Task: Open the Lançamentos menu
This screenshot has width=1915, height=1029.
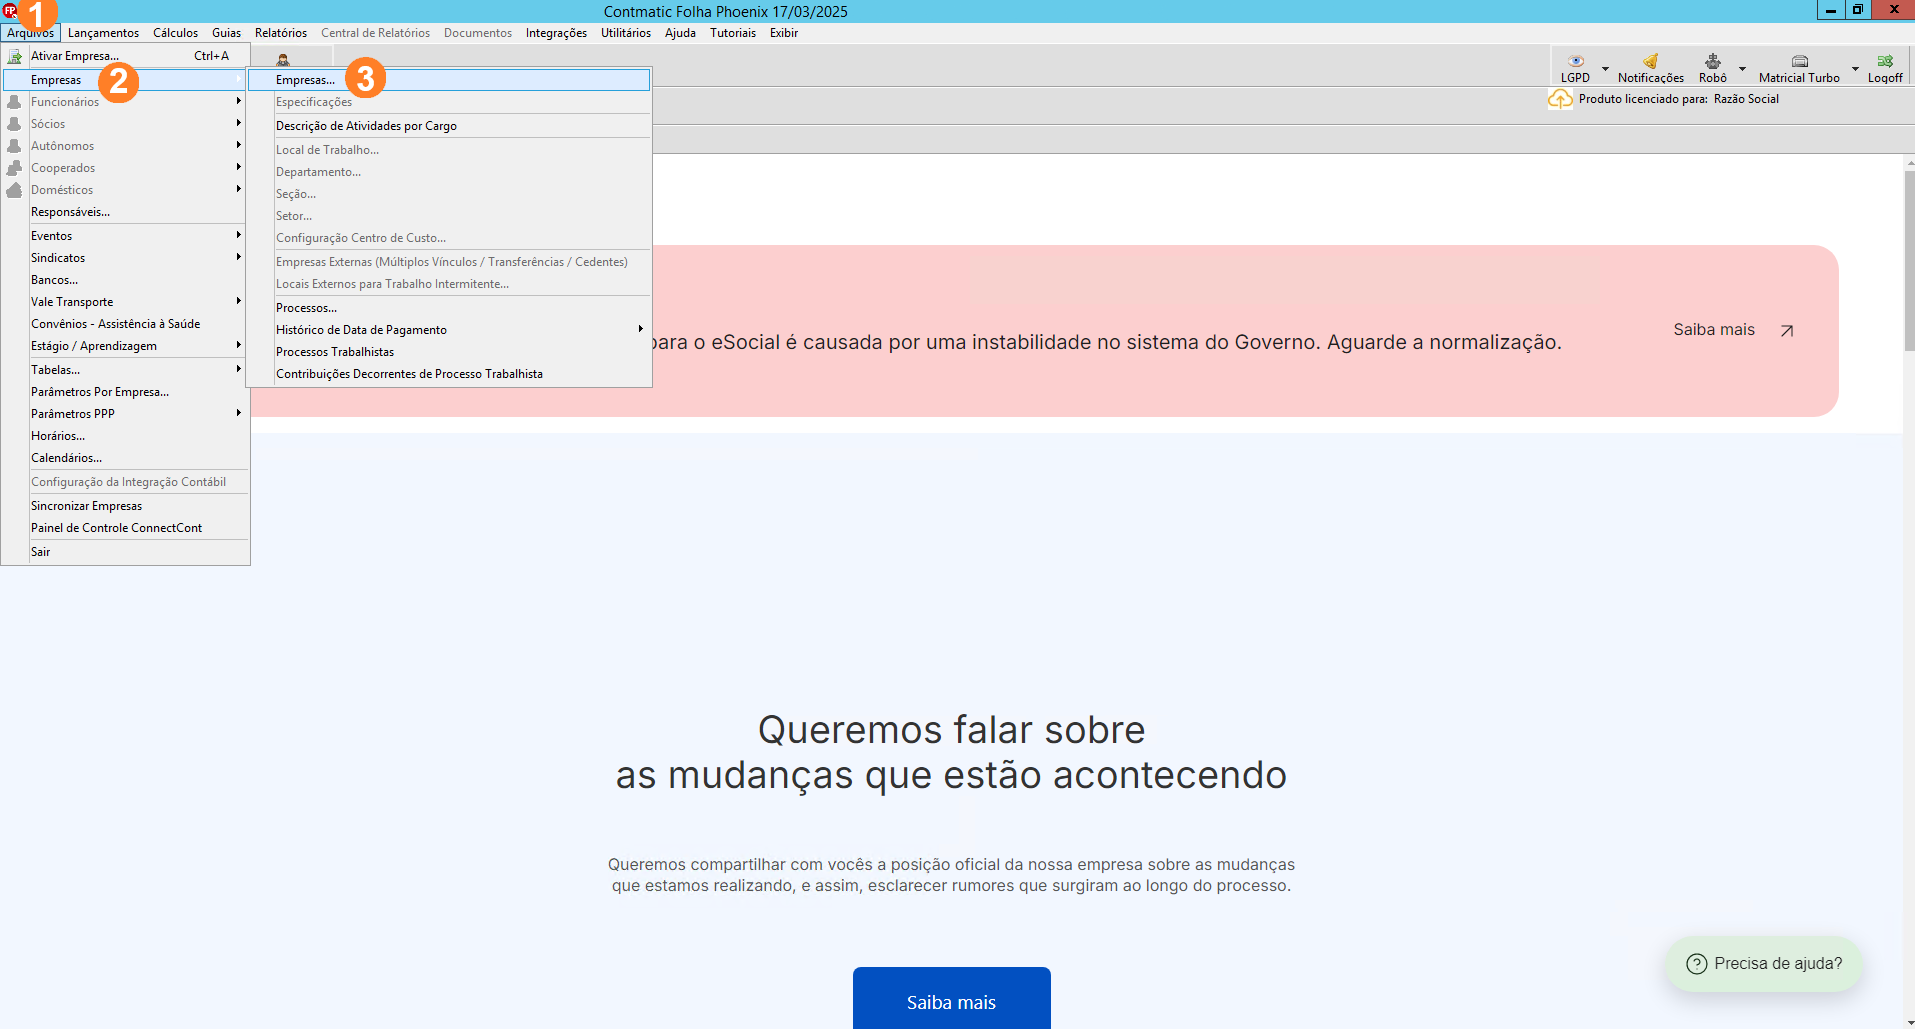Action: click(103, 33)
